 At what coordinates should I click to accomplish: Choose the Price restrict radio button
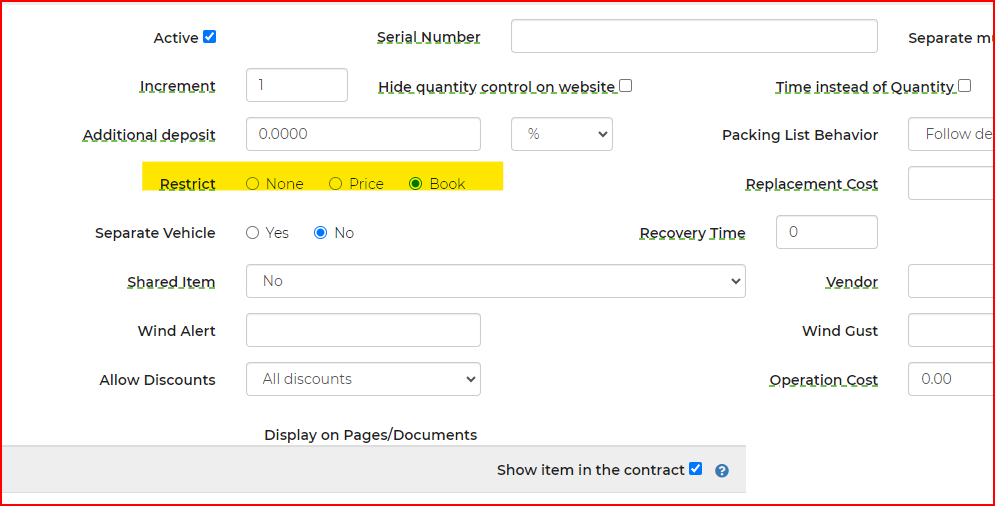coord(336,184)
